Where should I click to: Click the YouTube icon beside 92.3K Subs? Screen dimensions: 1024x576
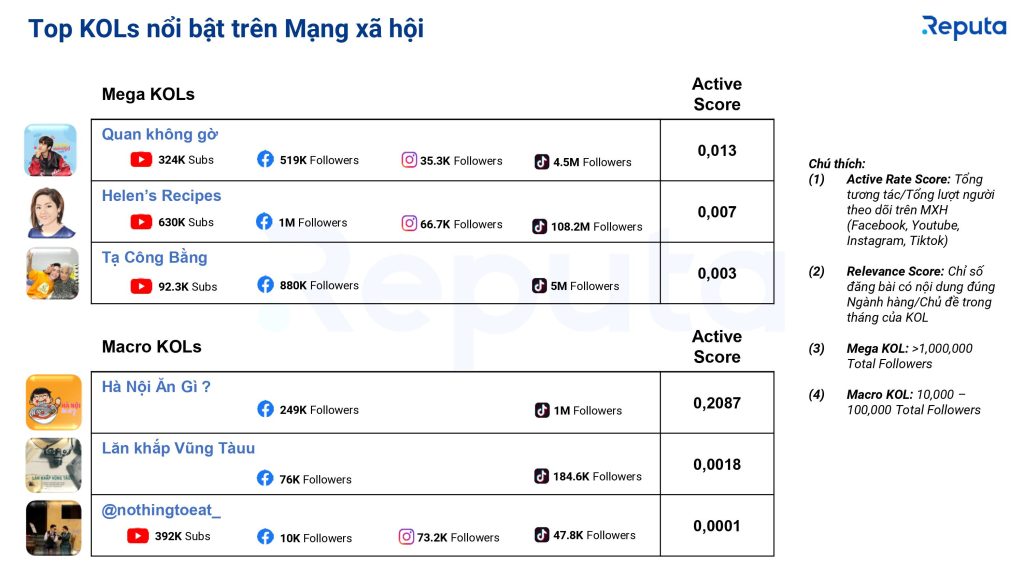(141, 286)
